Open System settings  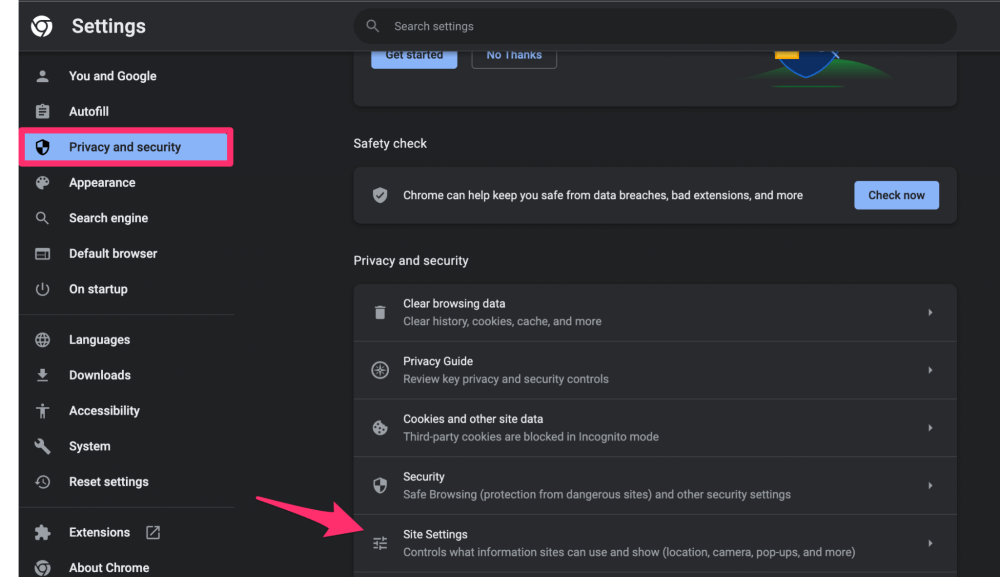[x=89, y=446]
